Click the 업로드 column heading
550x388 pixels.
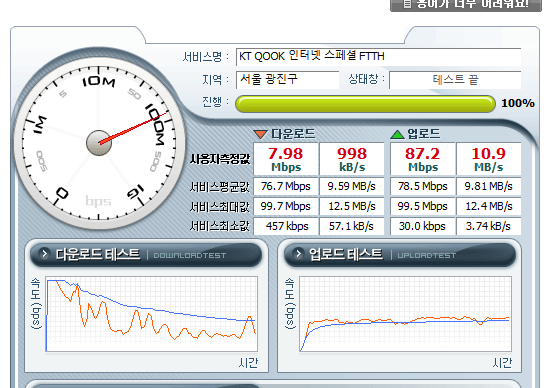pos(423,134)
